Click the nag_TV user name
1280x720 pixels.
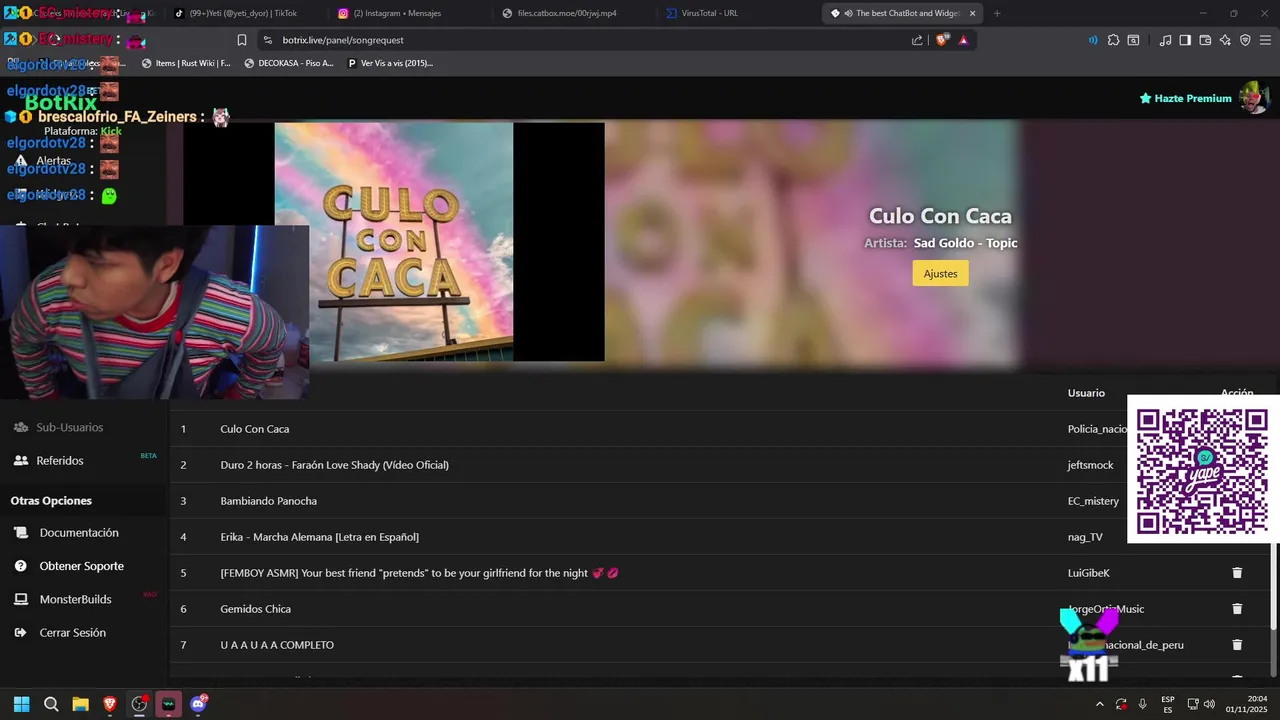click(1085, 537)
